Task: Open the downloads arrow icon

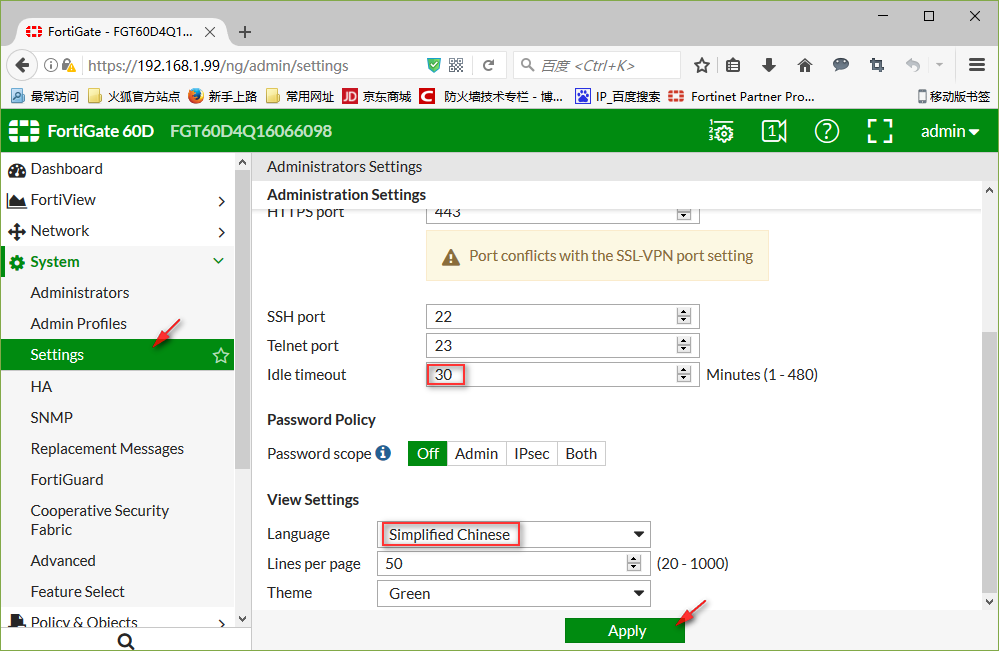Action: pyautogui.click(x=769, y=65)
